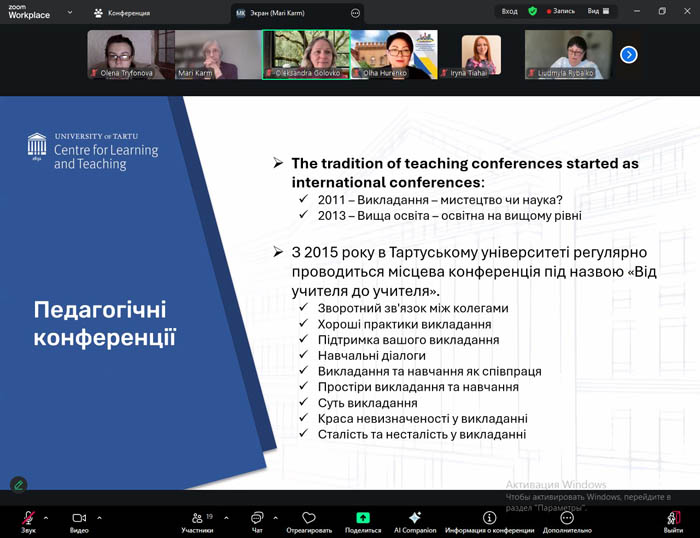Screen dimensions: 700x538
Task: Toggle the camera (Видео) button
Action: tap(79, 517)
